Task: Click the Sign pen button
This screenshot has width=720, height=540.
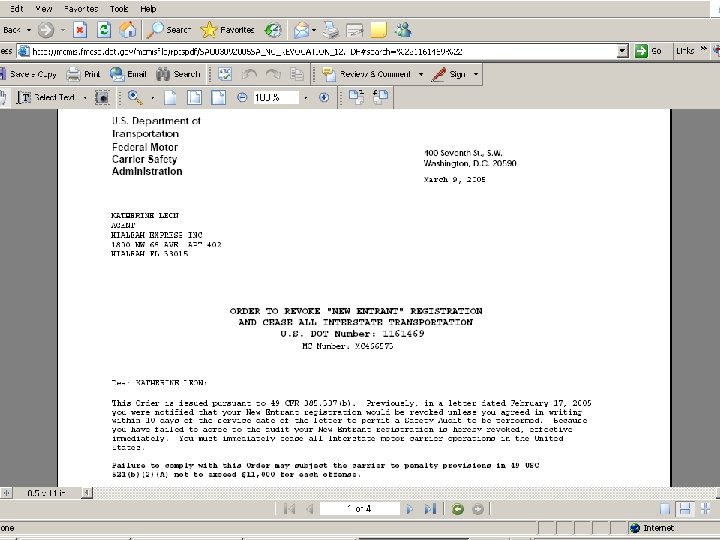Action: click(x=449, y=74)
